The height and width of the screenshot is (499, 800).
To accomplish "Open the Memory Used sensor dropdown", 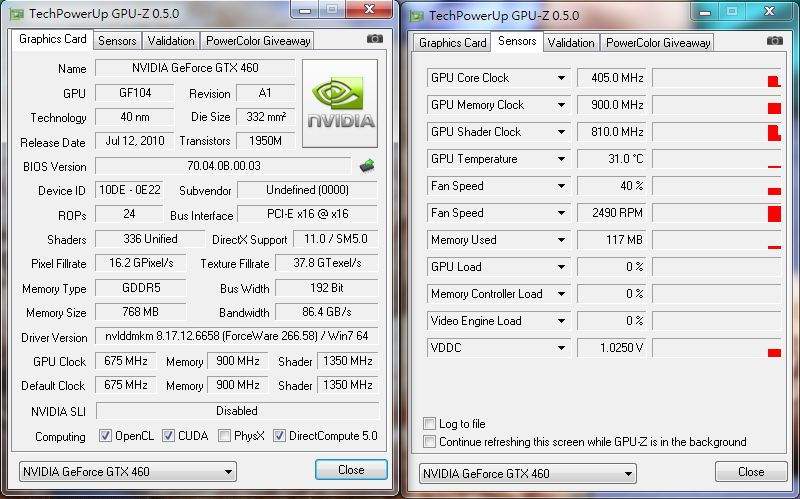I will pyautogui.click(x=561, y=240).
